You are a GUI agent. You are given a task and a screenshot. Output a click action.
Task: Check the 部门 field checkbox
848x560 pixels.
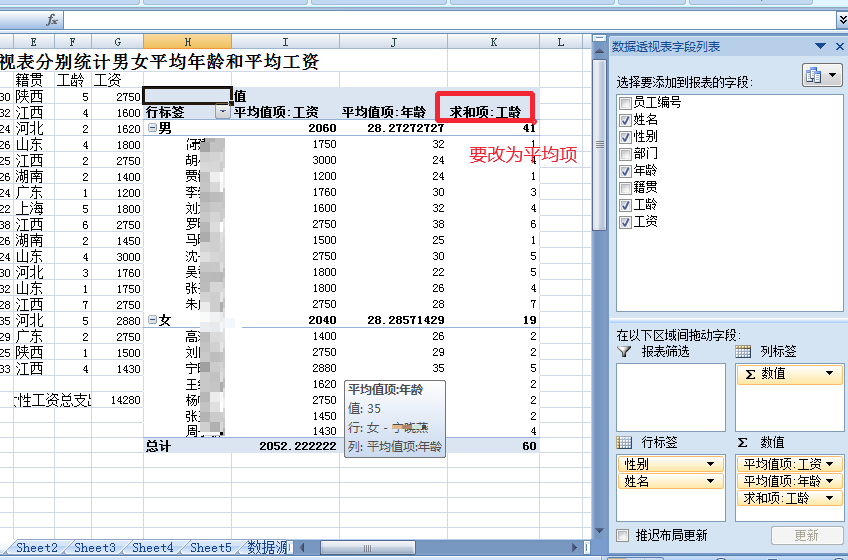[626, 154]
